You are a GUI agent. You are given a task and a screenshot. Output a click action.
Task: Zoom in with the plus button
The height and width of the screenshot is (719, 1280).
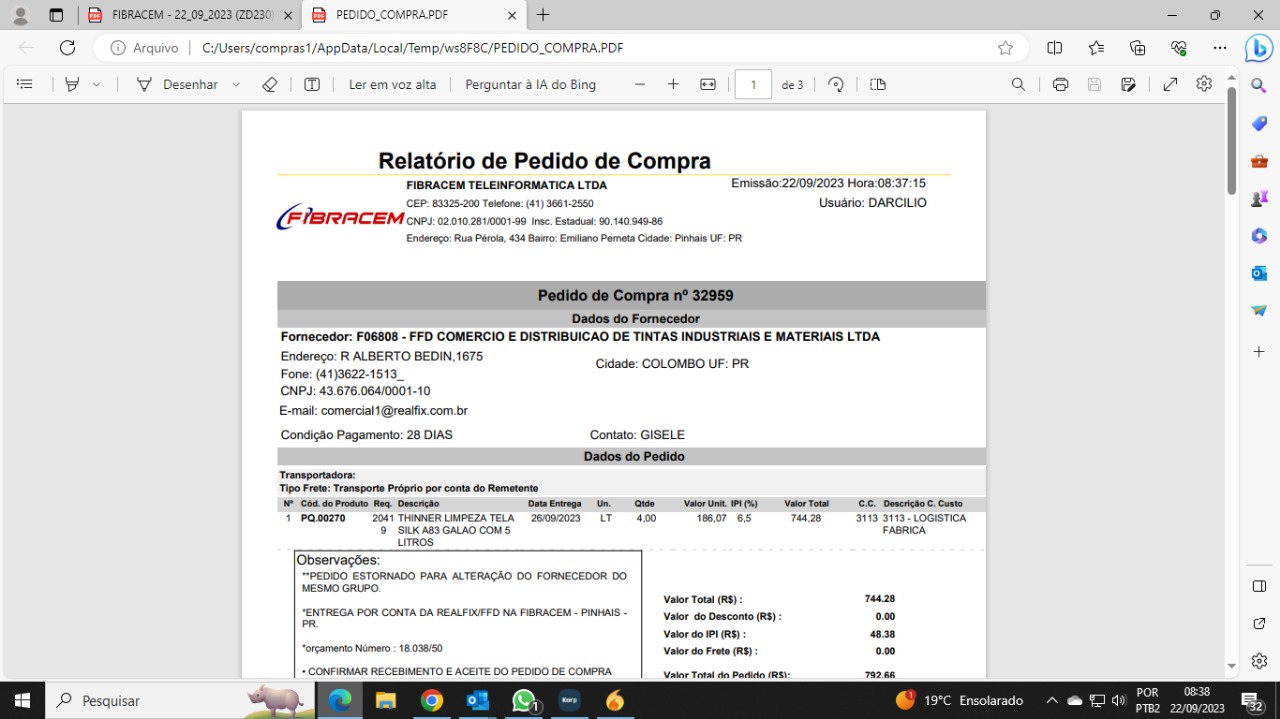click(x=673, y=85)
